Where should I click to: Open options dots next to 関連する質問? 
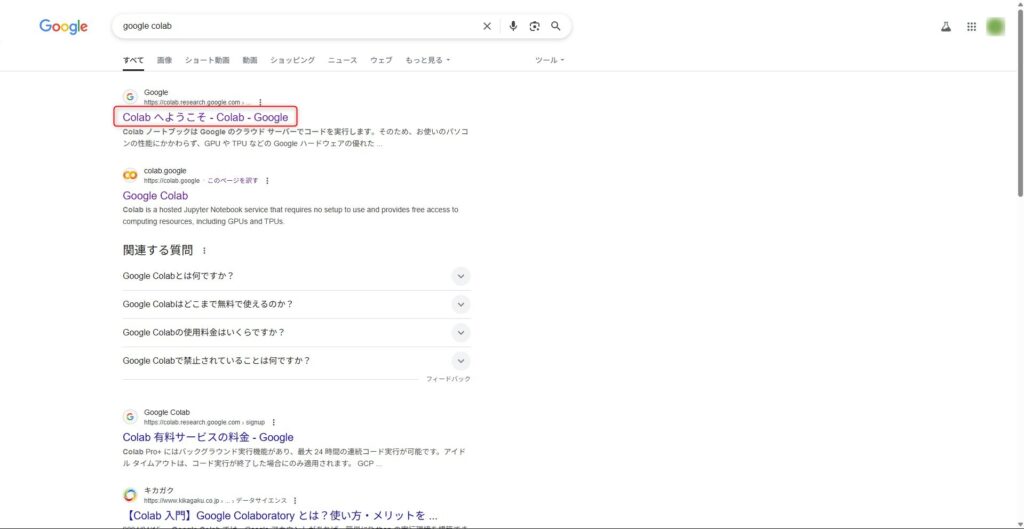click(204, 251)
